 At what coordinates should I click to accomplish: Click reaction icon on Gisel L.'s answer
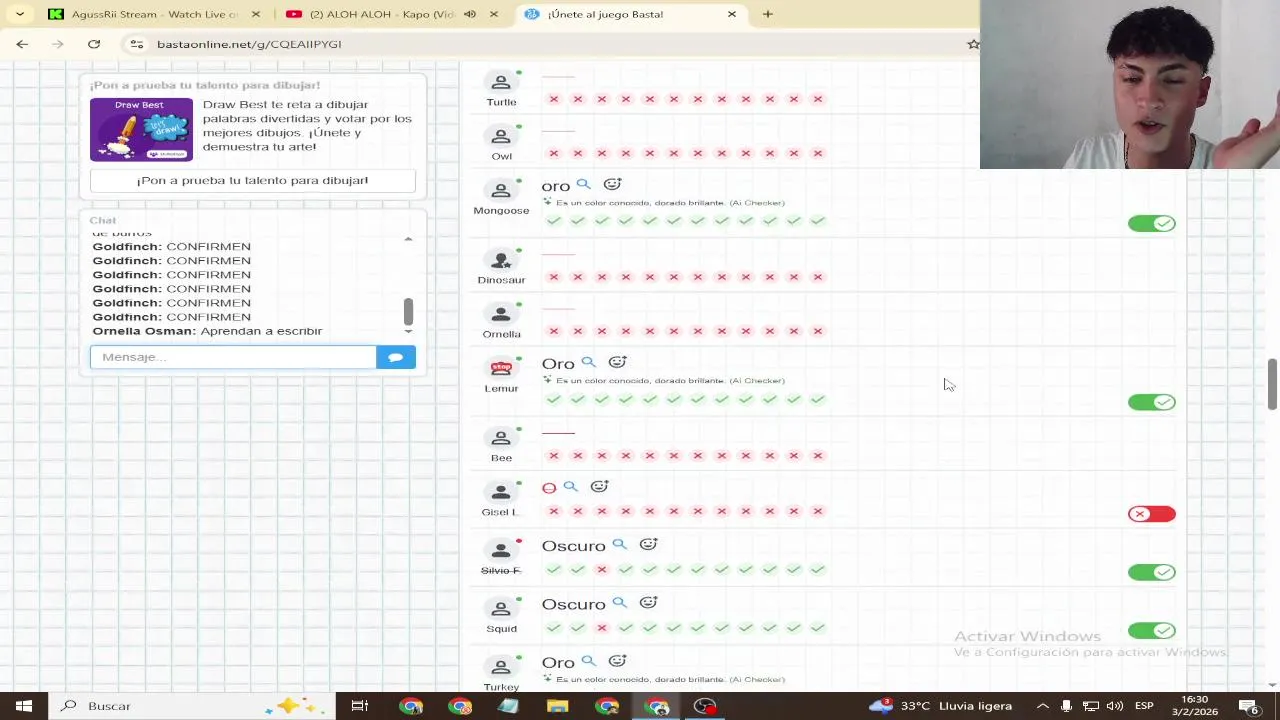click(x=599, y=487)
